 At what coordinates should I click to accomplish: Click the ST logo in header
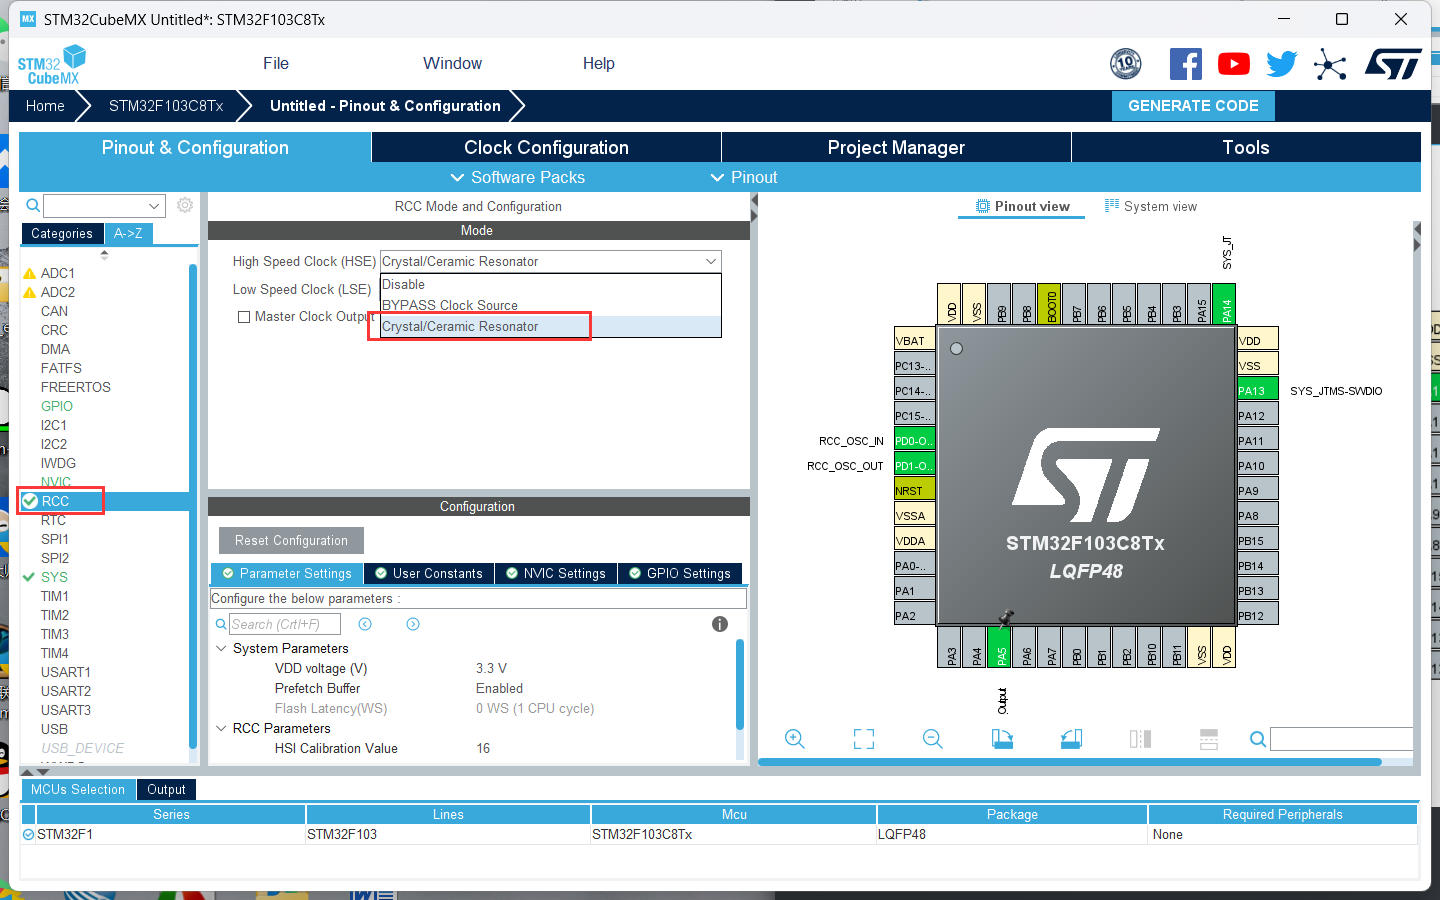pyautogui.click(x=1393, y=64)
